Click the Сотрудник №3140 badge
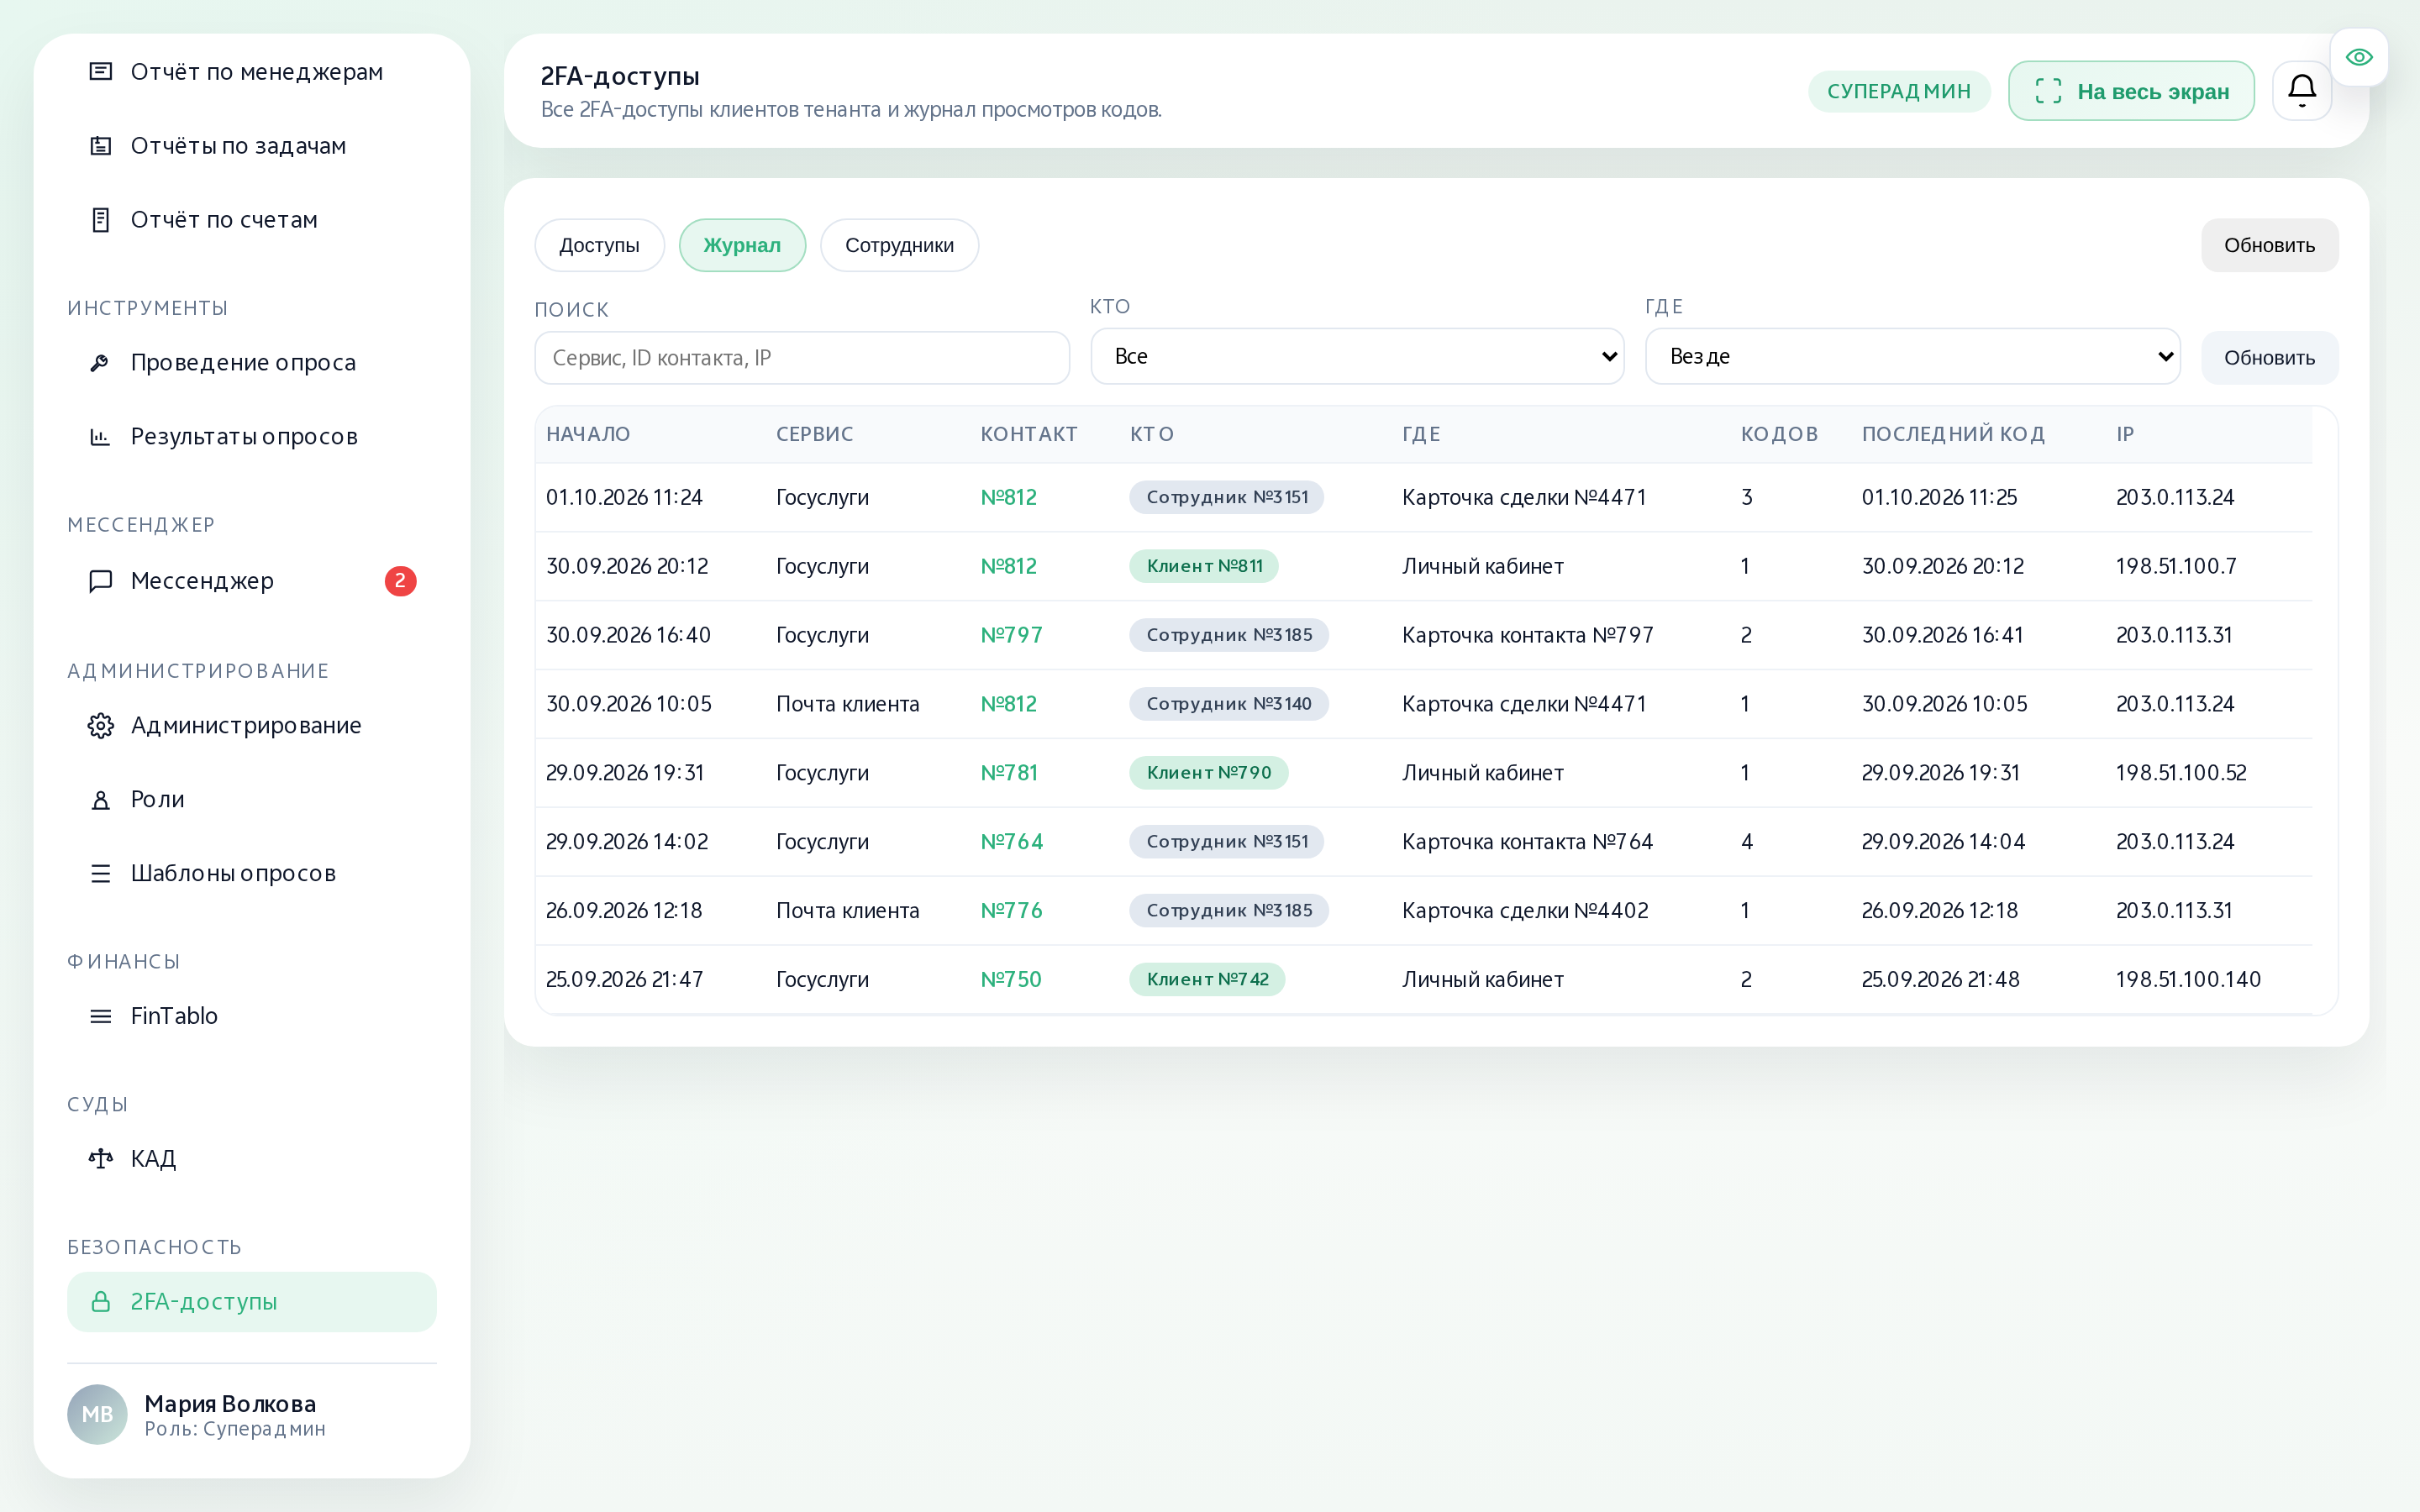The width and height of the screenshot is (2420, 1512). tap(1229, 704)
